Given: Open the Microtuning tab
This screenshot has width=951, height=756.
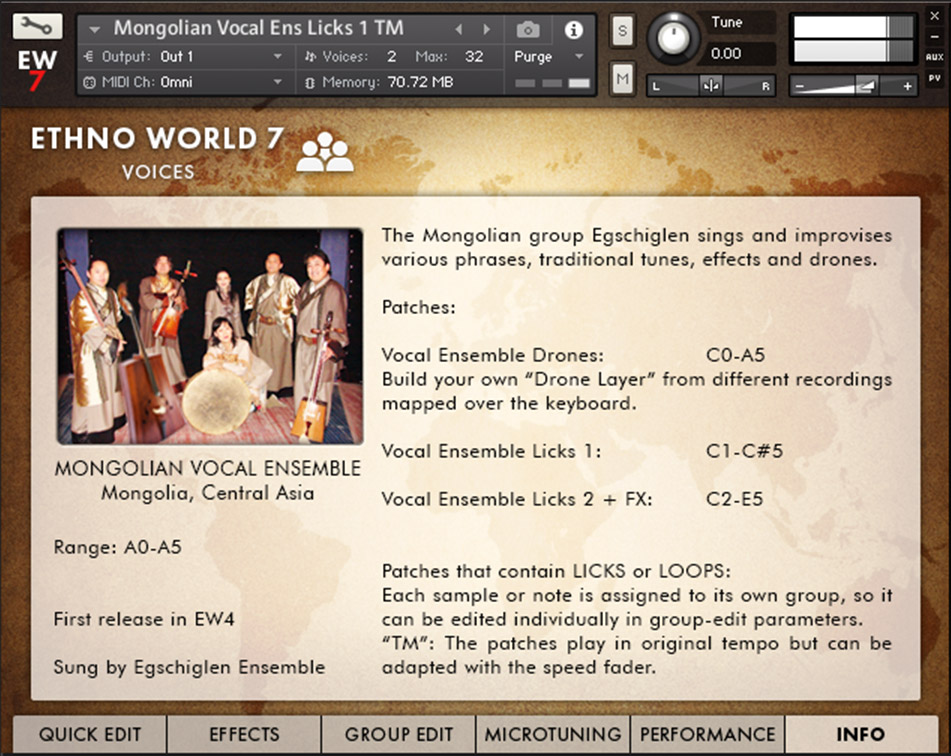Looking at the screenshot, I should point(553,734).
